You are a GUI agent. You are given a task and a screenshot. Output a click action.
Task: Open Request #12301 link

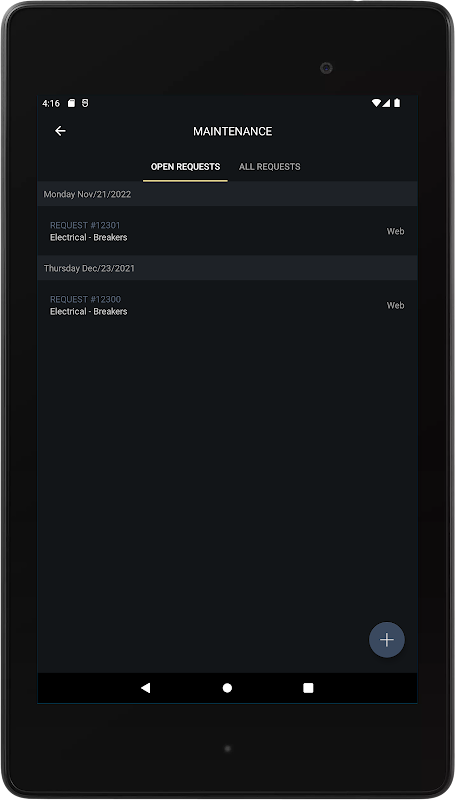pyautogui.click(x=85, y=225)
